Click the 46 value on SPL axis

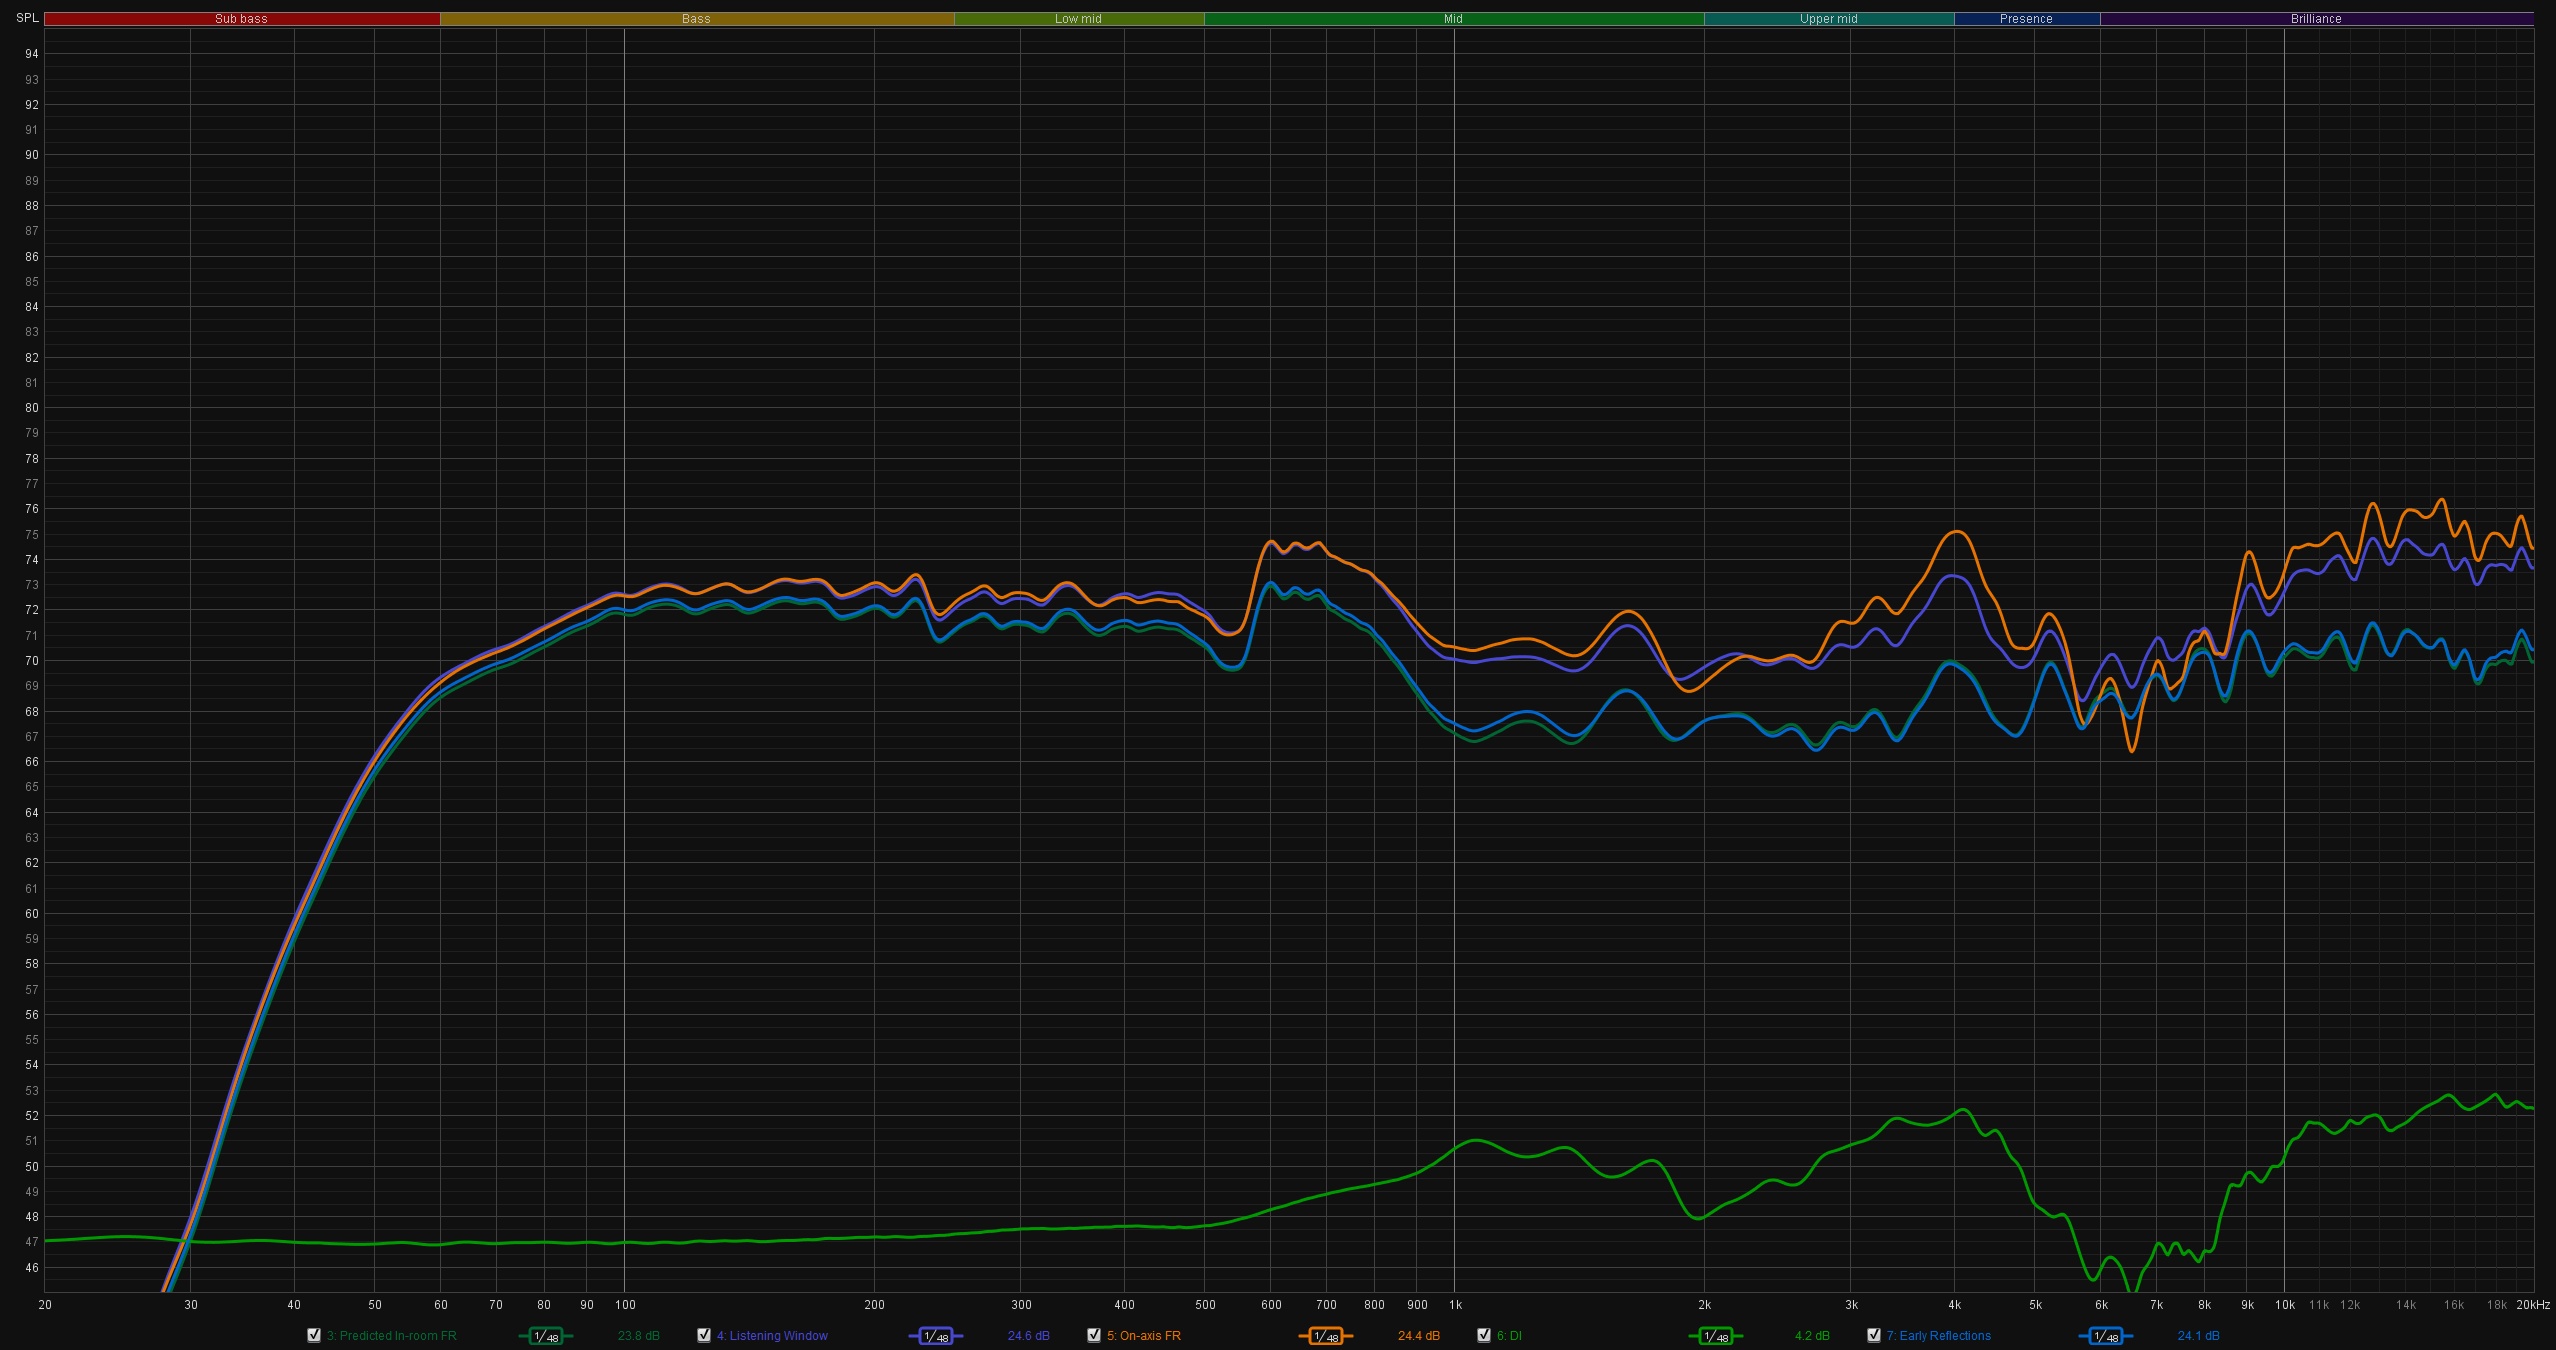(32, 1268)
